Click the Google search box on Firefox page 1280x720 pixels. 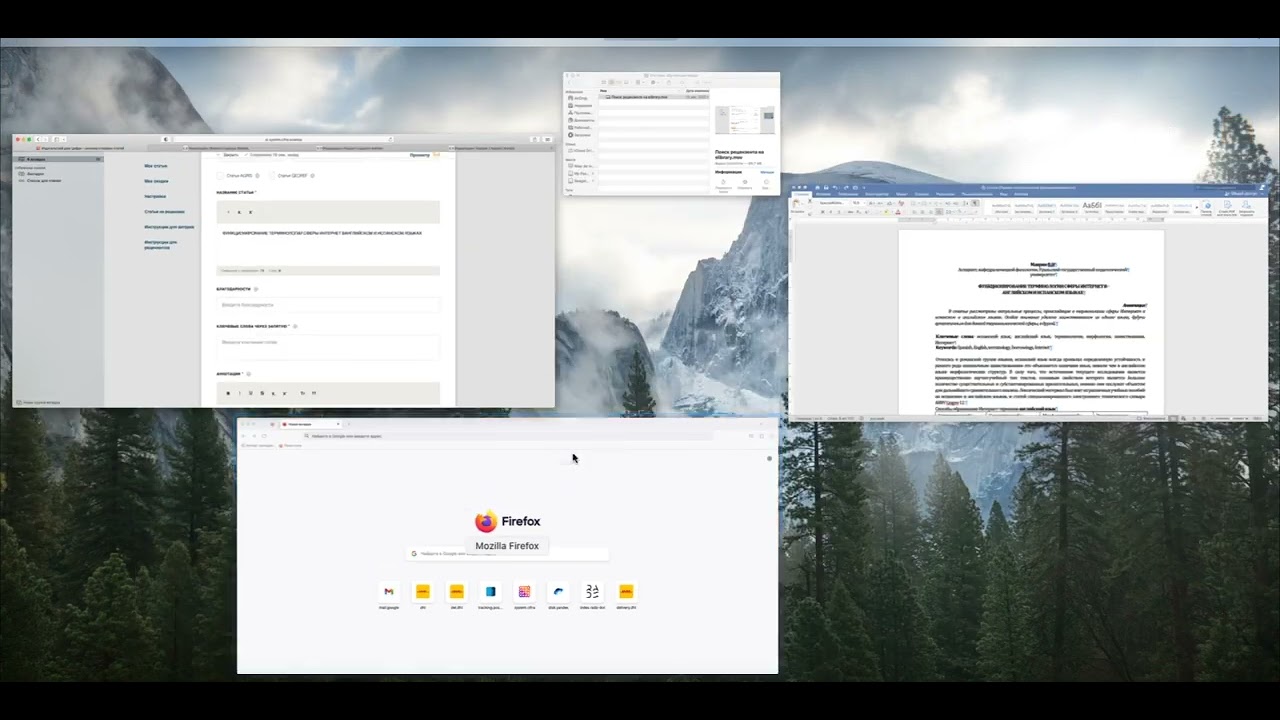(508, 553)
